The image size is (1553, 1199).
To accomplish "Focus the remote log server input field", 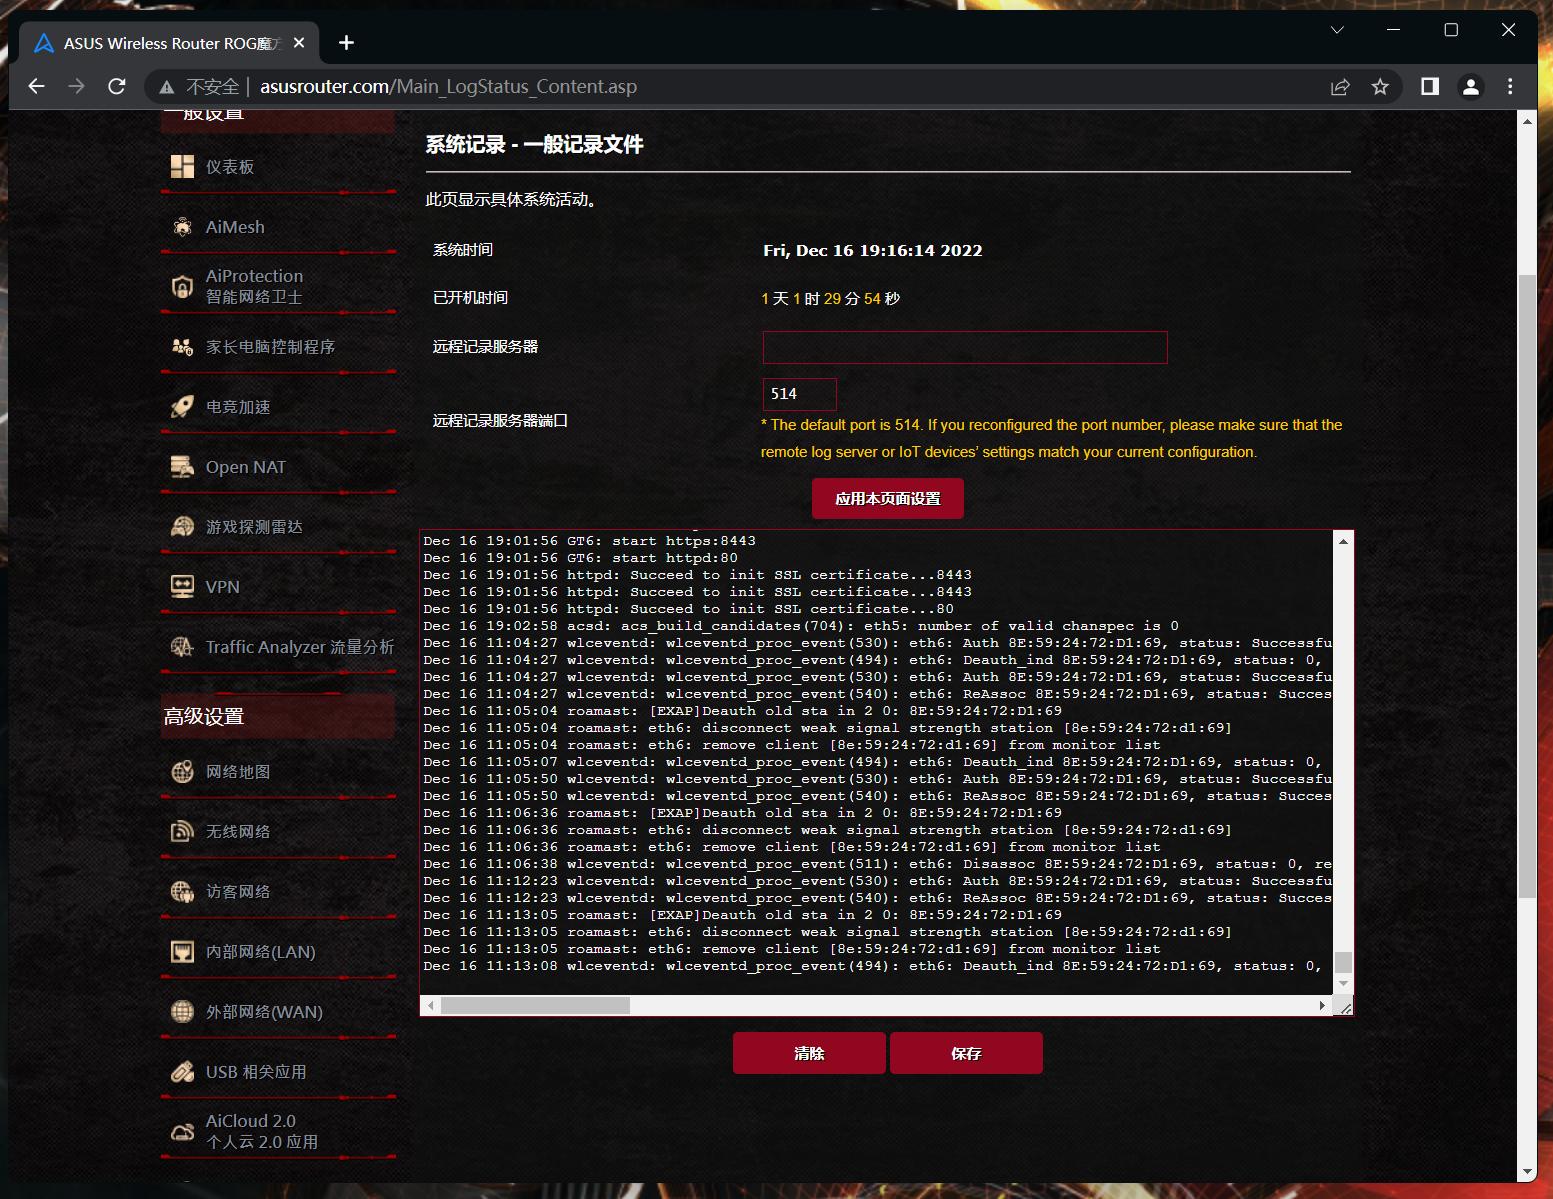I will (x=964, y=347).
